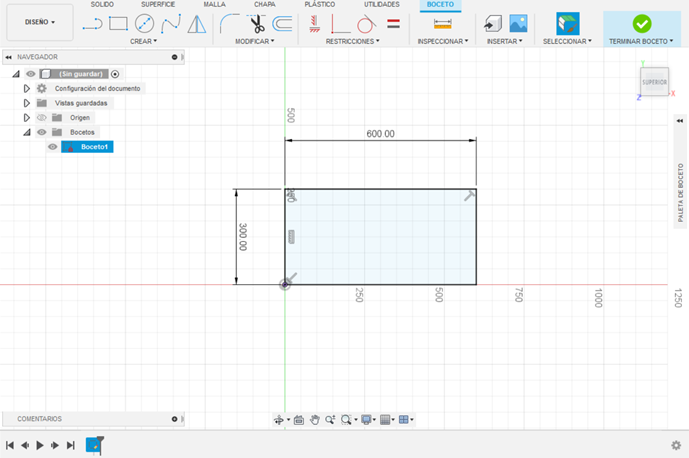Viewport: 689px width, 458px height.
Task: Open the CREAR dropdown menu
Action: tap(143, 41)
